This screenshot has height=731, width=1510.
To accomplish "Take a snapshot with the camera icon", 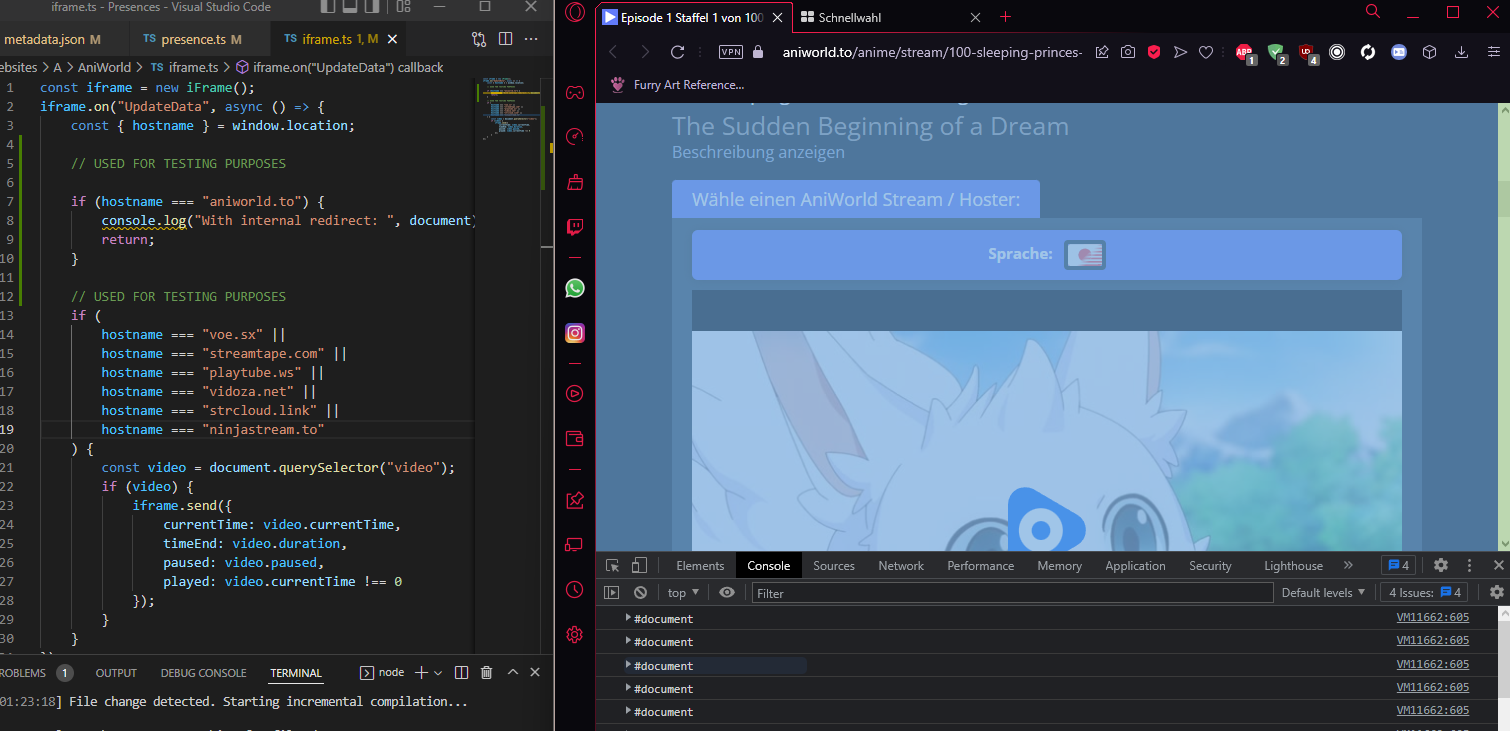I will (x=1128, y=52).
